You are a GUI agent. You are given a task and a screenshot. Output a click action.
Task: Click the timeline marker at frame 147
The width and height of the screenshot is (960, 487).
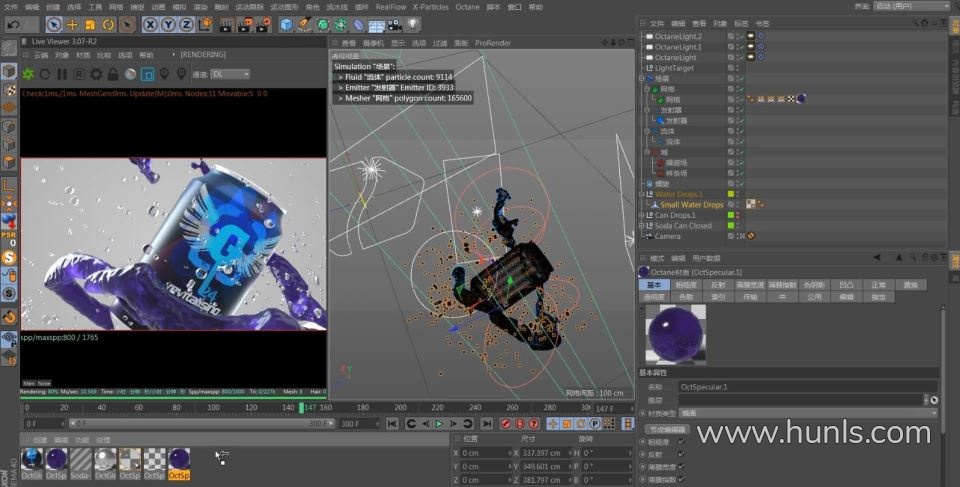(x=301, y=407)
